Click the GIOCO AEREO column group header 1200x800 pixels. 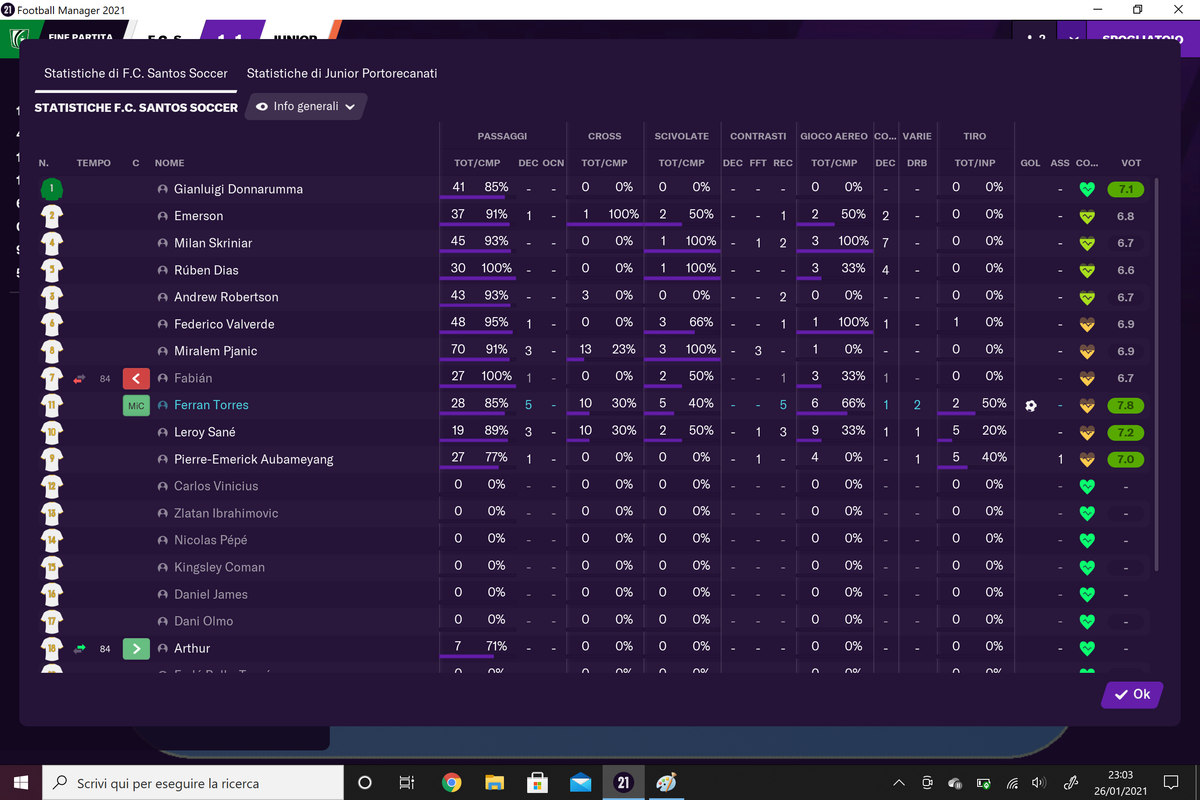click(834, 136)
